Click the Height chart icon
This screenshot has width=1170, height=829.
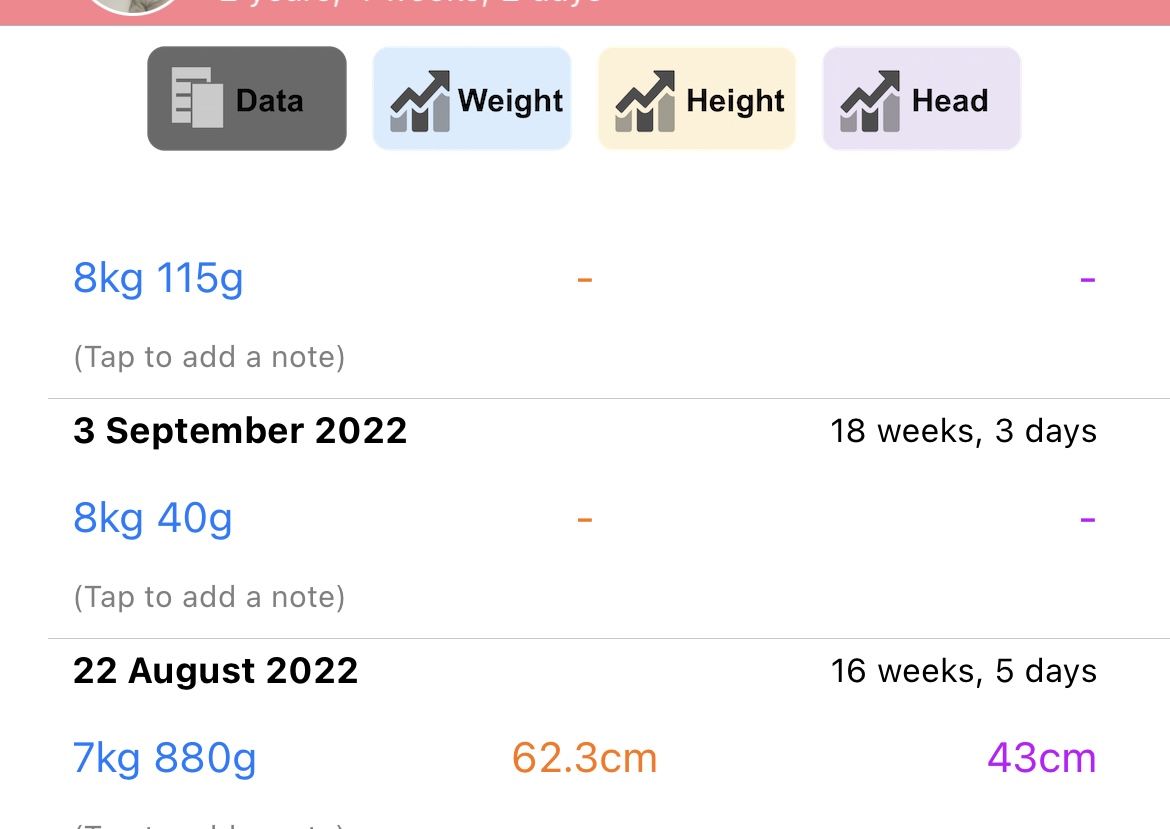click(x=645, y=100)
